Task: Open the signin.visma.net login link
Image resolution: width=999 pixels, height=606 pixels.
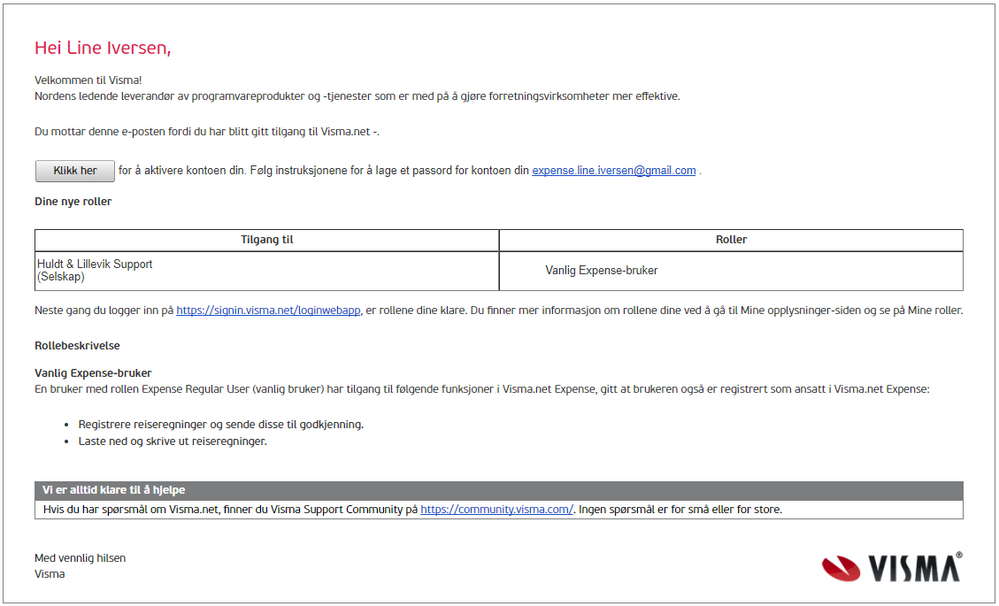Action: [268, 311]
